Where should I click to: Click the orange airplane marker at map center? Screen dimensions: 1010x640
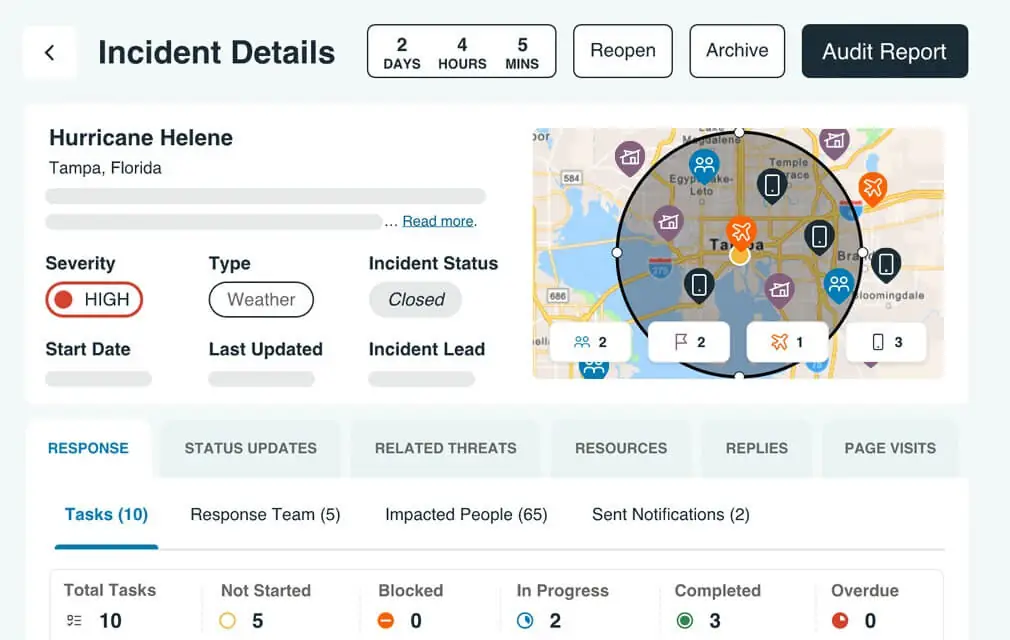point(741,232)
